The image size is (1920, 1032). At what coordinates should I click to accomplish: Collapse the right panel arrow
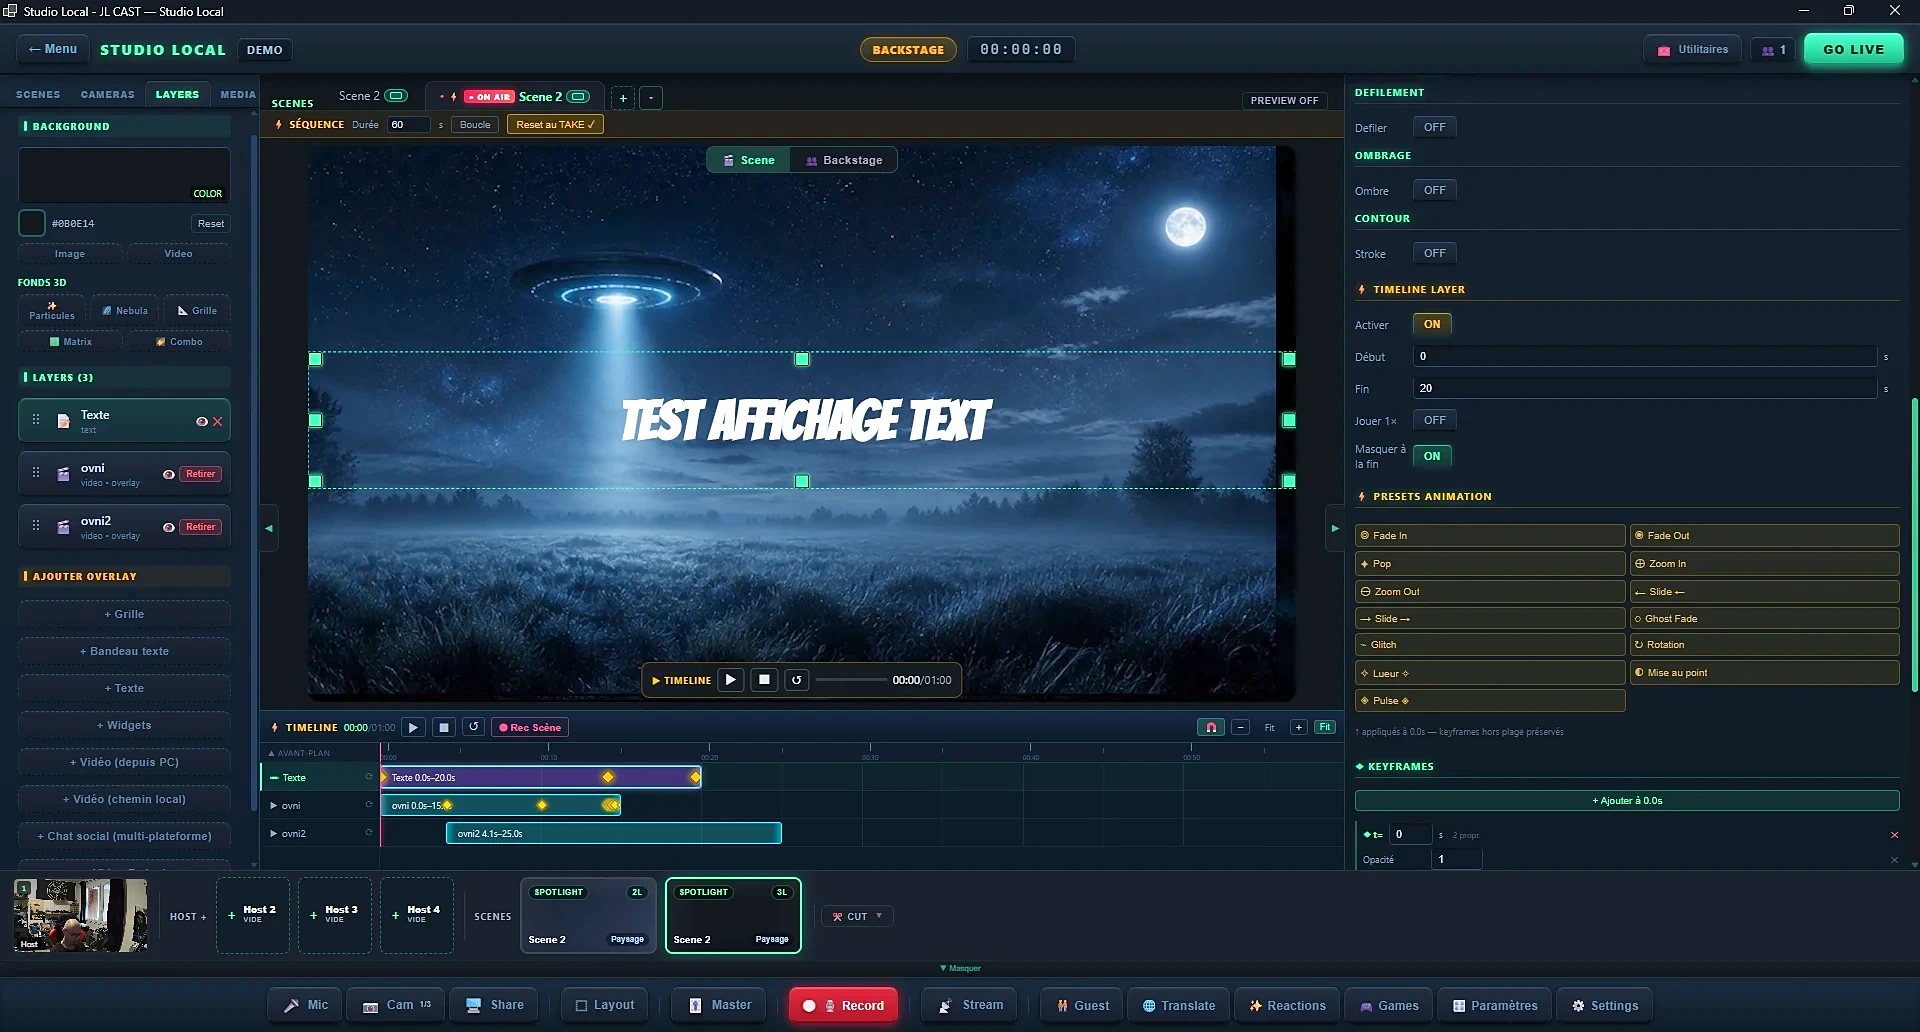(1334, 528)
